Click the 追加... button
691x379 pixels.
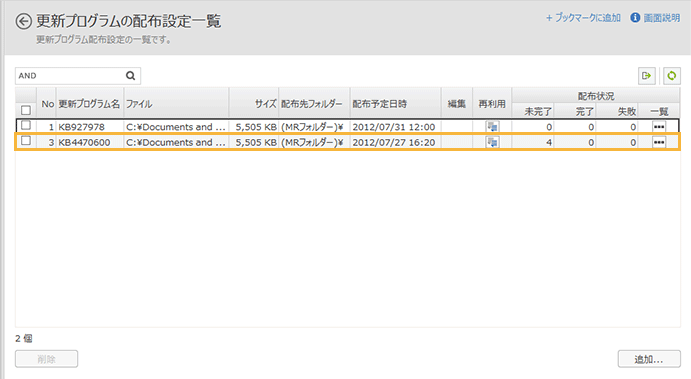649,359
